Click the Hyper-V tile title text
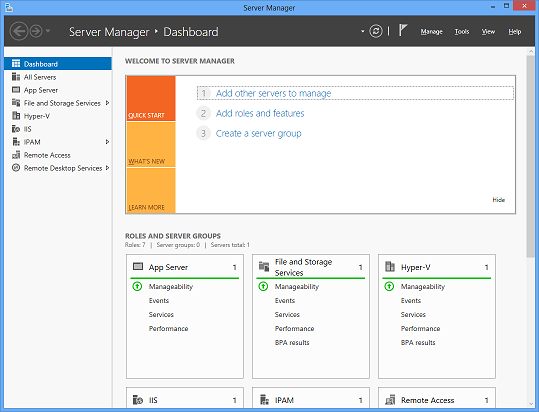The height and width of the screenshot is (412, 539). pyautogui.click(x=415, y=267)
